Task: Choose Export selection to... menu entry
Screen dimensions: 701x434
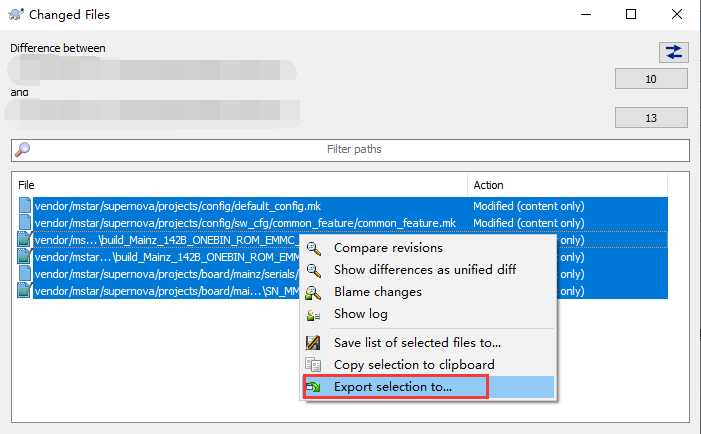Action: click(392, 387)
